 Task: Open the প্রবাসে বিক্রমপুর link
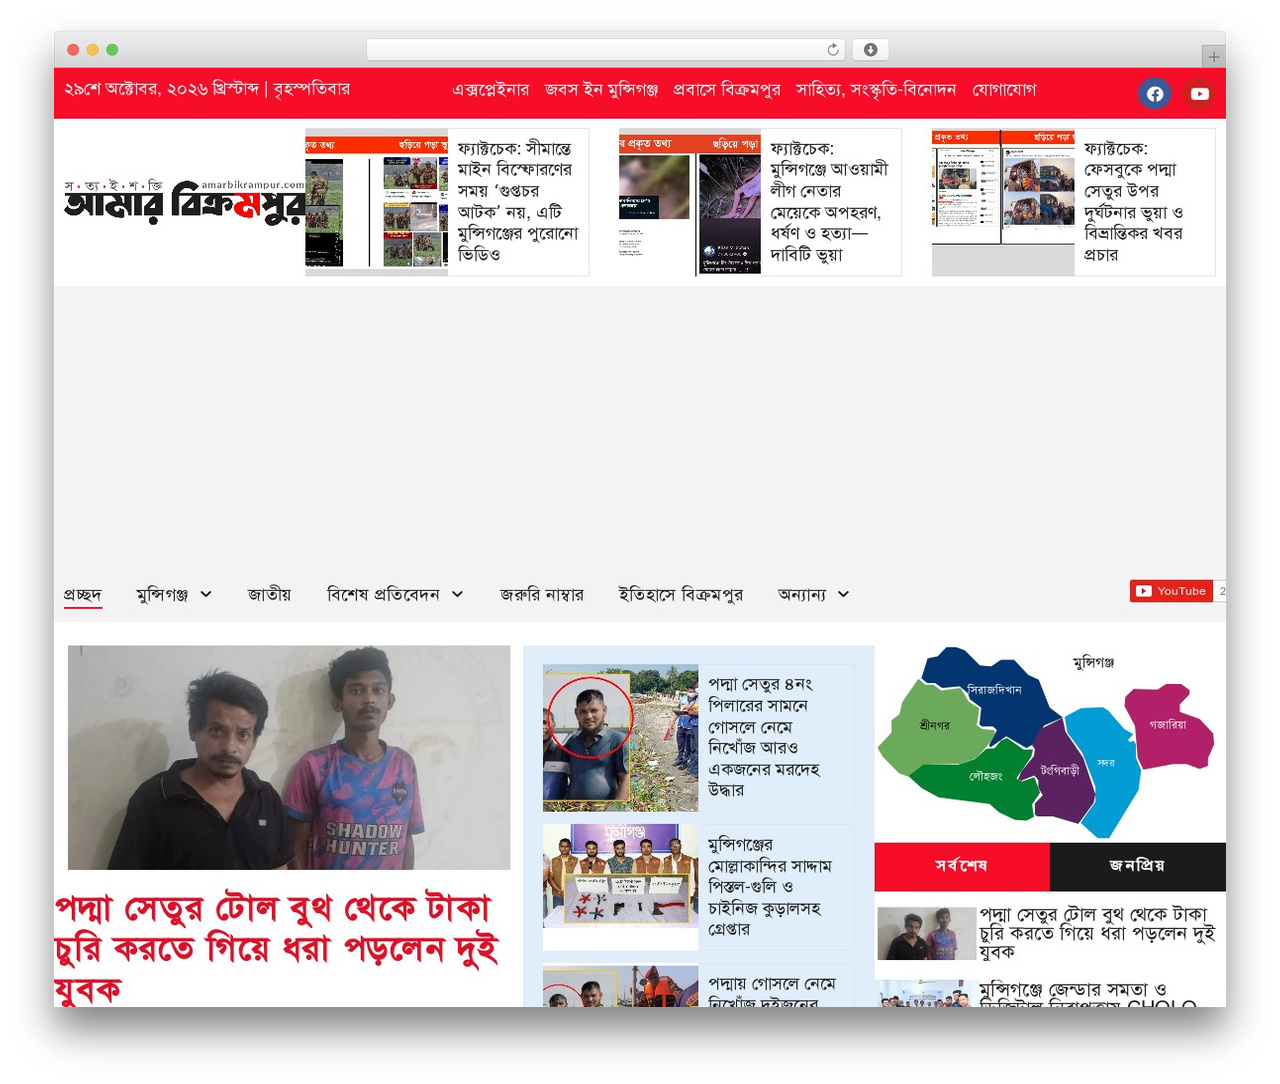[727, 89]
